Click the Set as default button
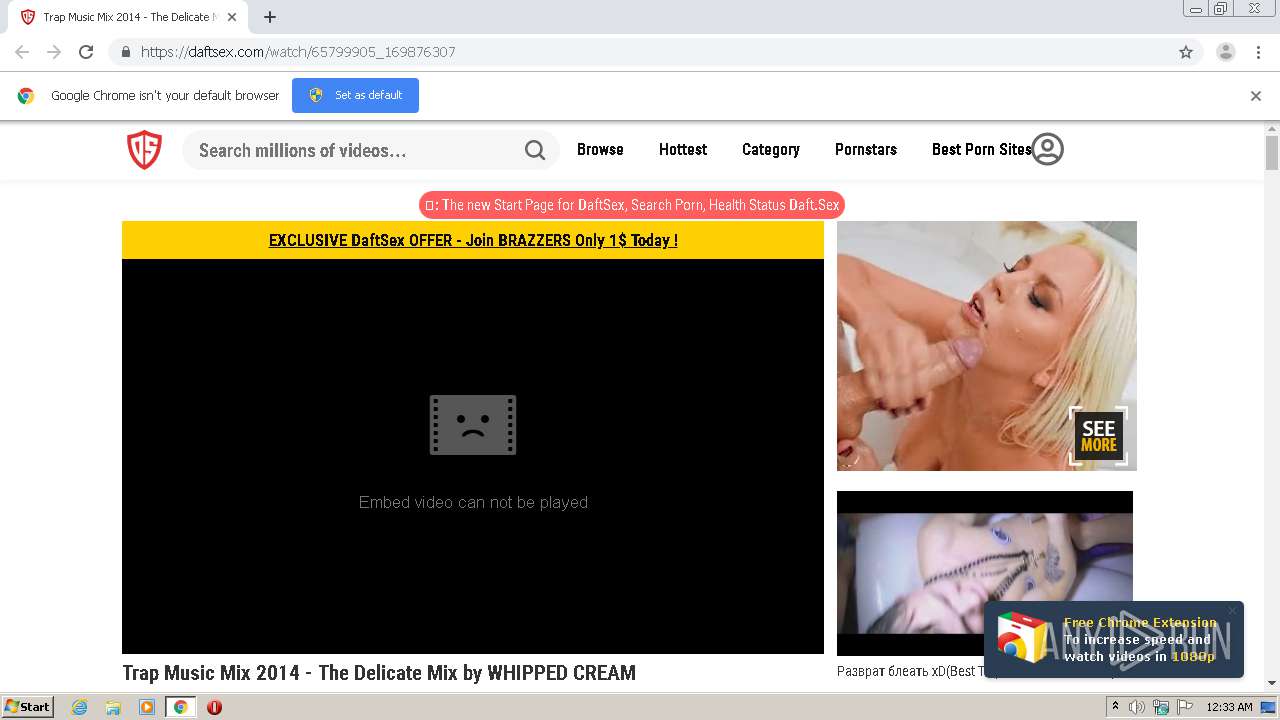 (x=355, y=95)
